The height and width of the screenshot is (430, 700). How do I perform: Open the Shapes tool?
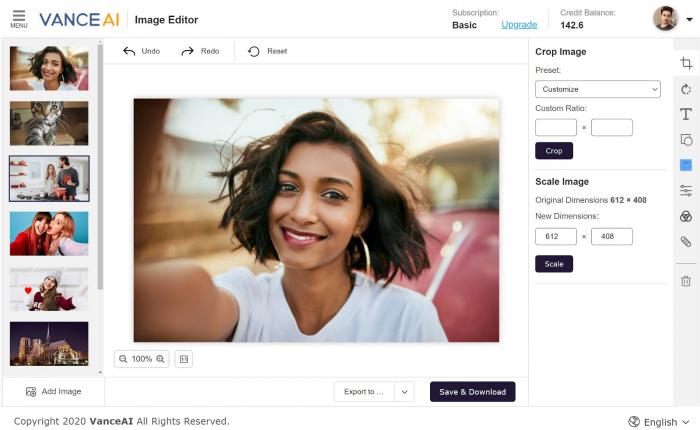pos(686,140)
